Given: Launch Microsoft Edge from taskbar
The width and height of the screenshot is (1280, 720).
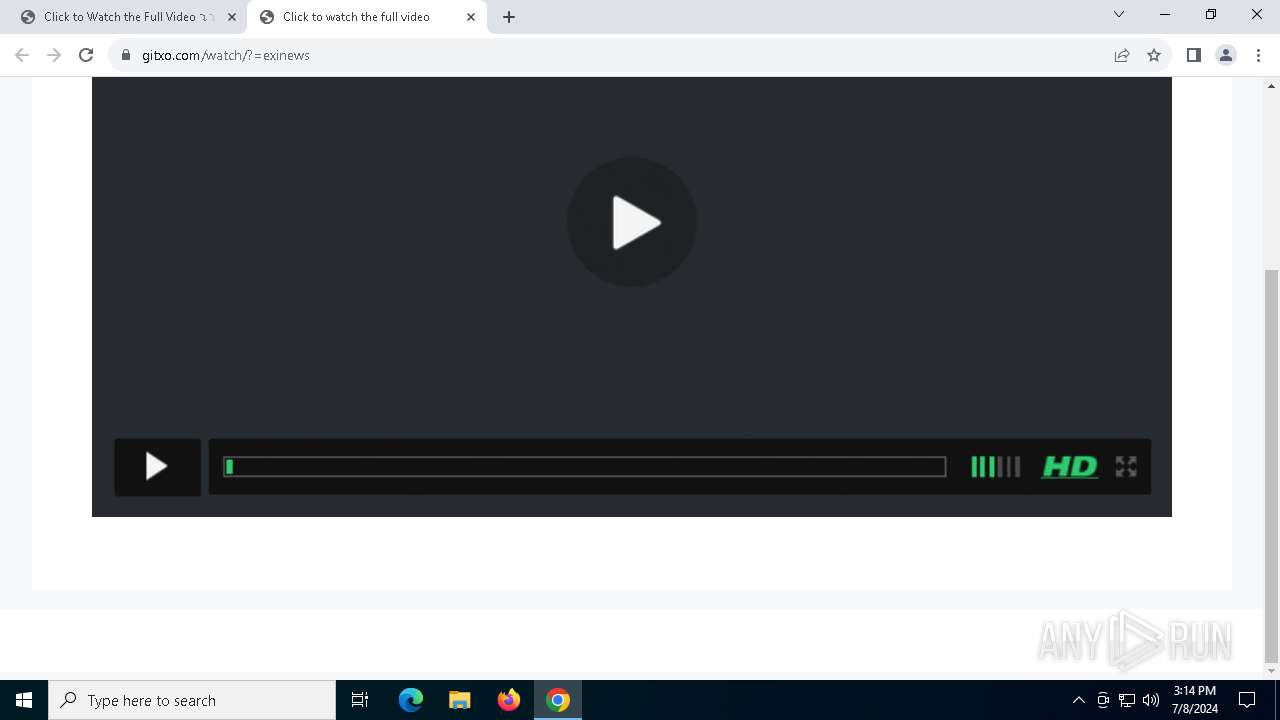Looking at the screenshot, I should pos(411,700).
